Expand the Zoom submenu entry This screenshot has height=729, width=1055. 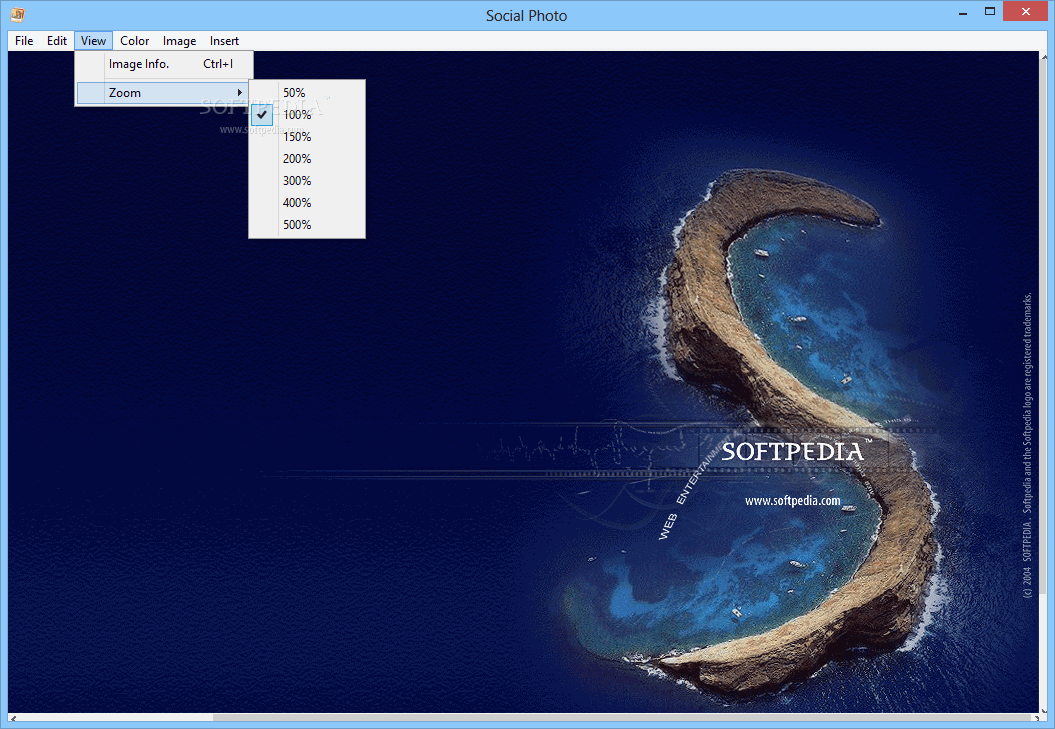(x=162, y=93)
